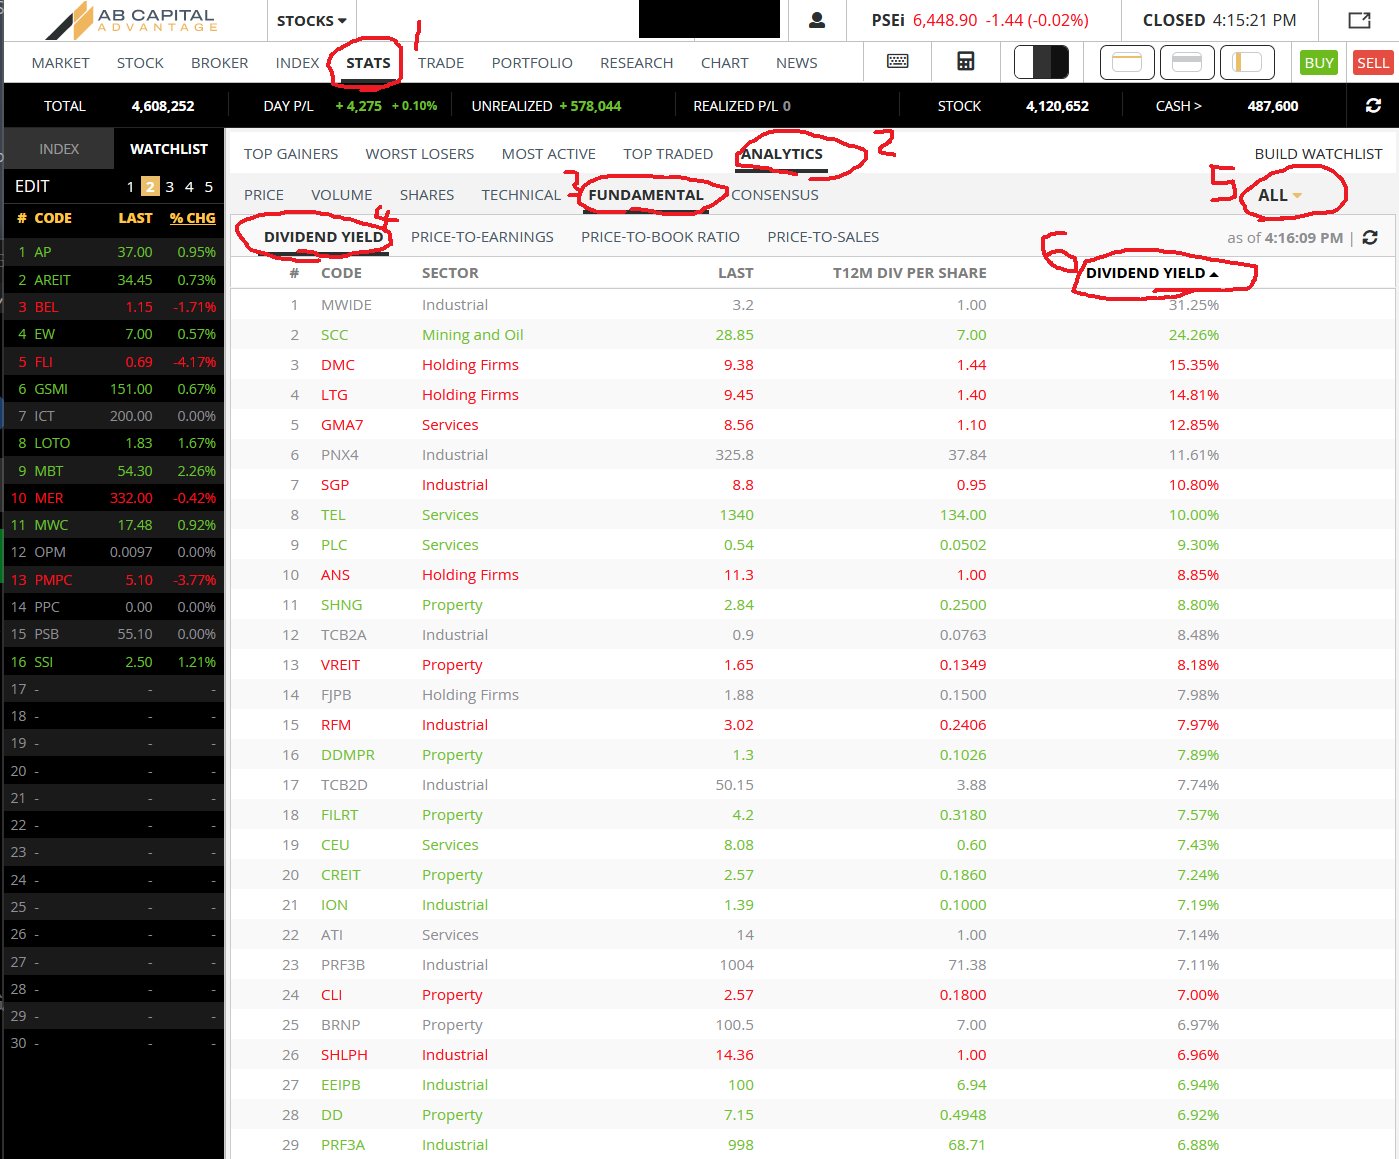This screenshot has height=1159, width=1399.
Task: Open the BUILD WATCHLIST link
Action: tap(1319, 153)
